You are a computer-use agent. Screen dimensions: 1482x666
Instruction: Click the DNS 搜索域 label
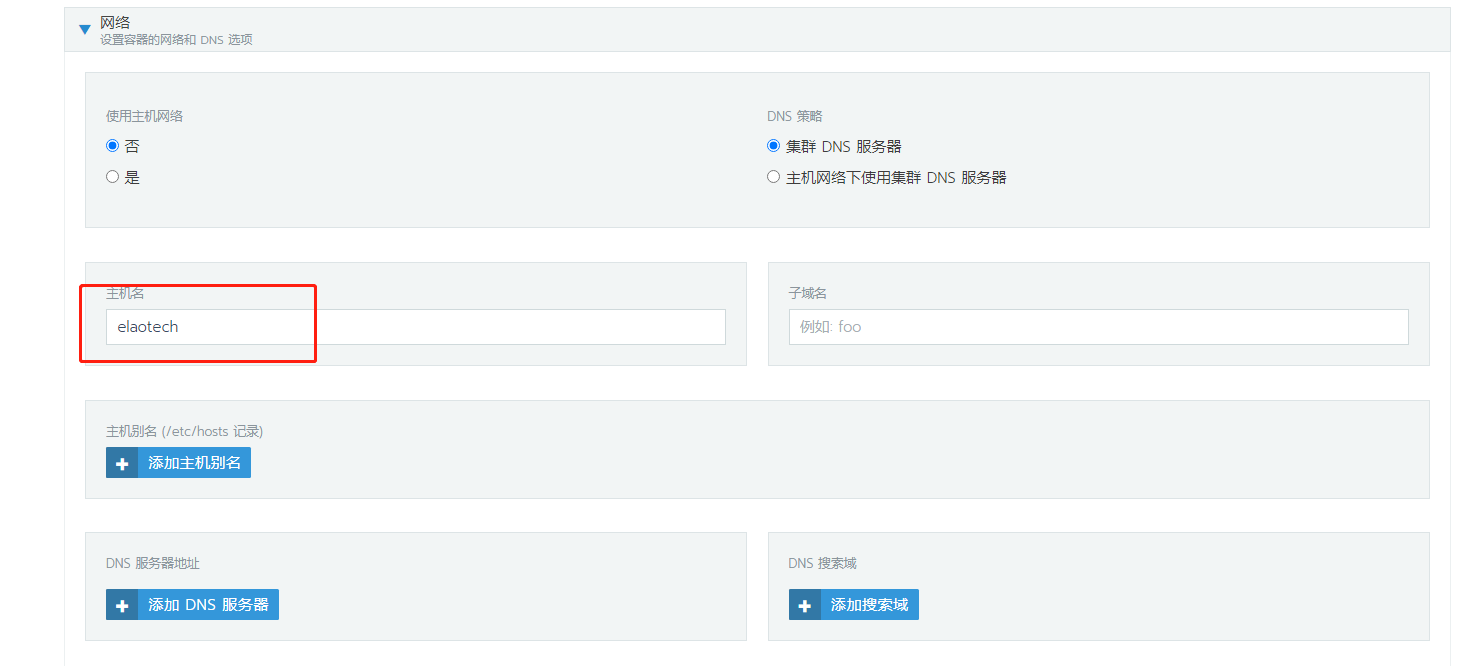point(822,563)
